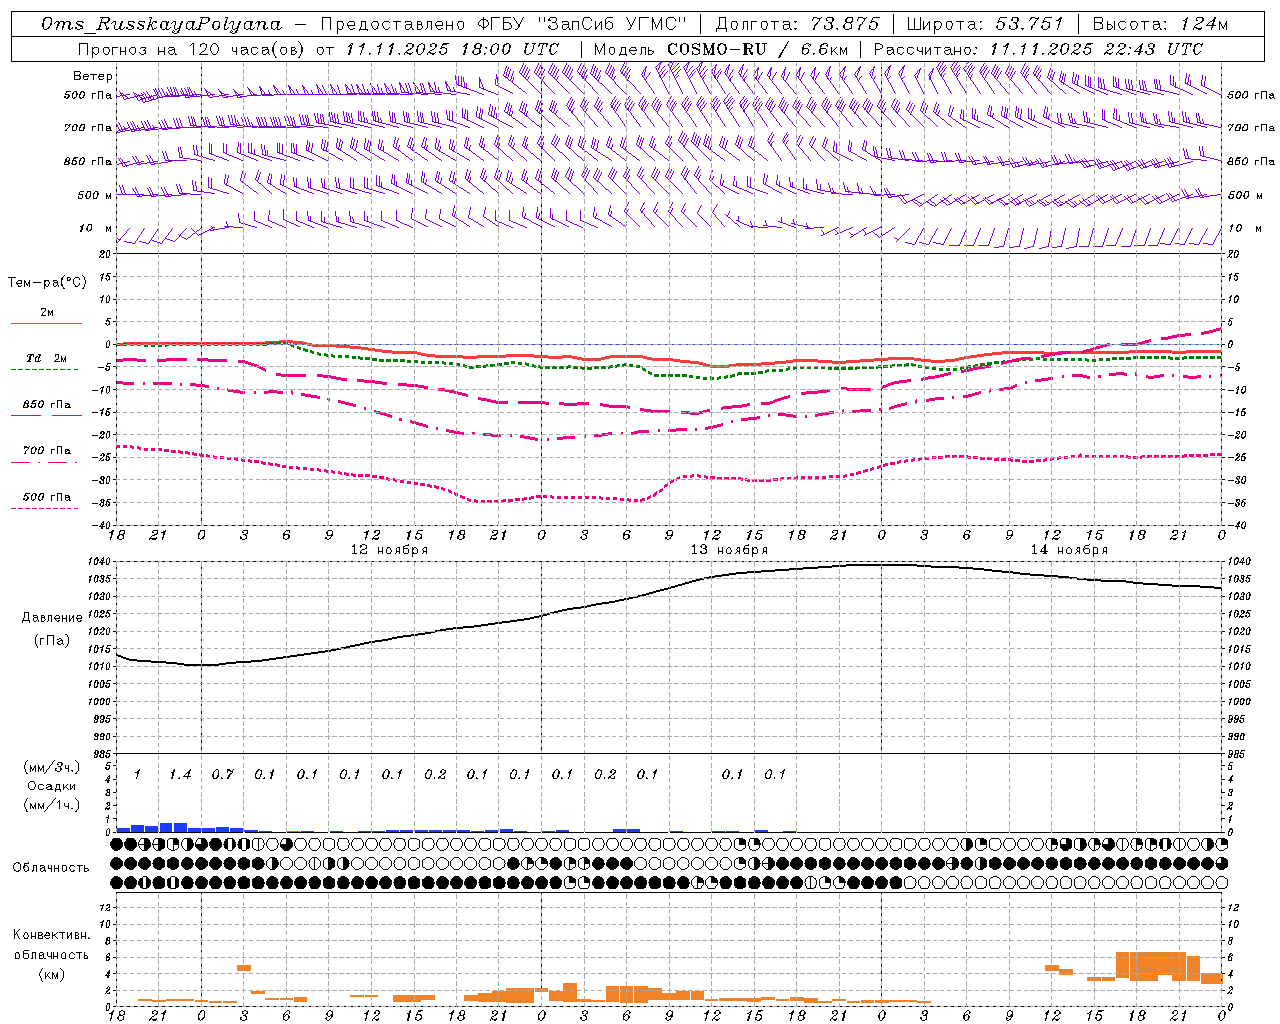
Task: Click the 14 ноября date marker
Action: point(1069,550)
